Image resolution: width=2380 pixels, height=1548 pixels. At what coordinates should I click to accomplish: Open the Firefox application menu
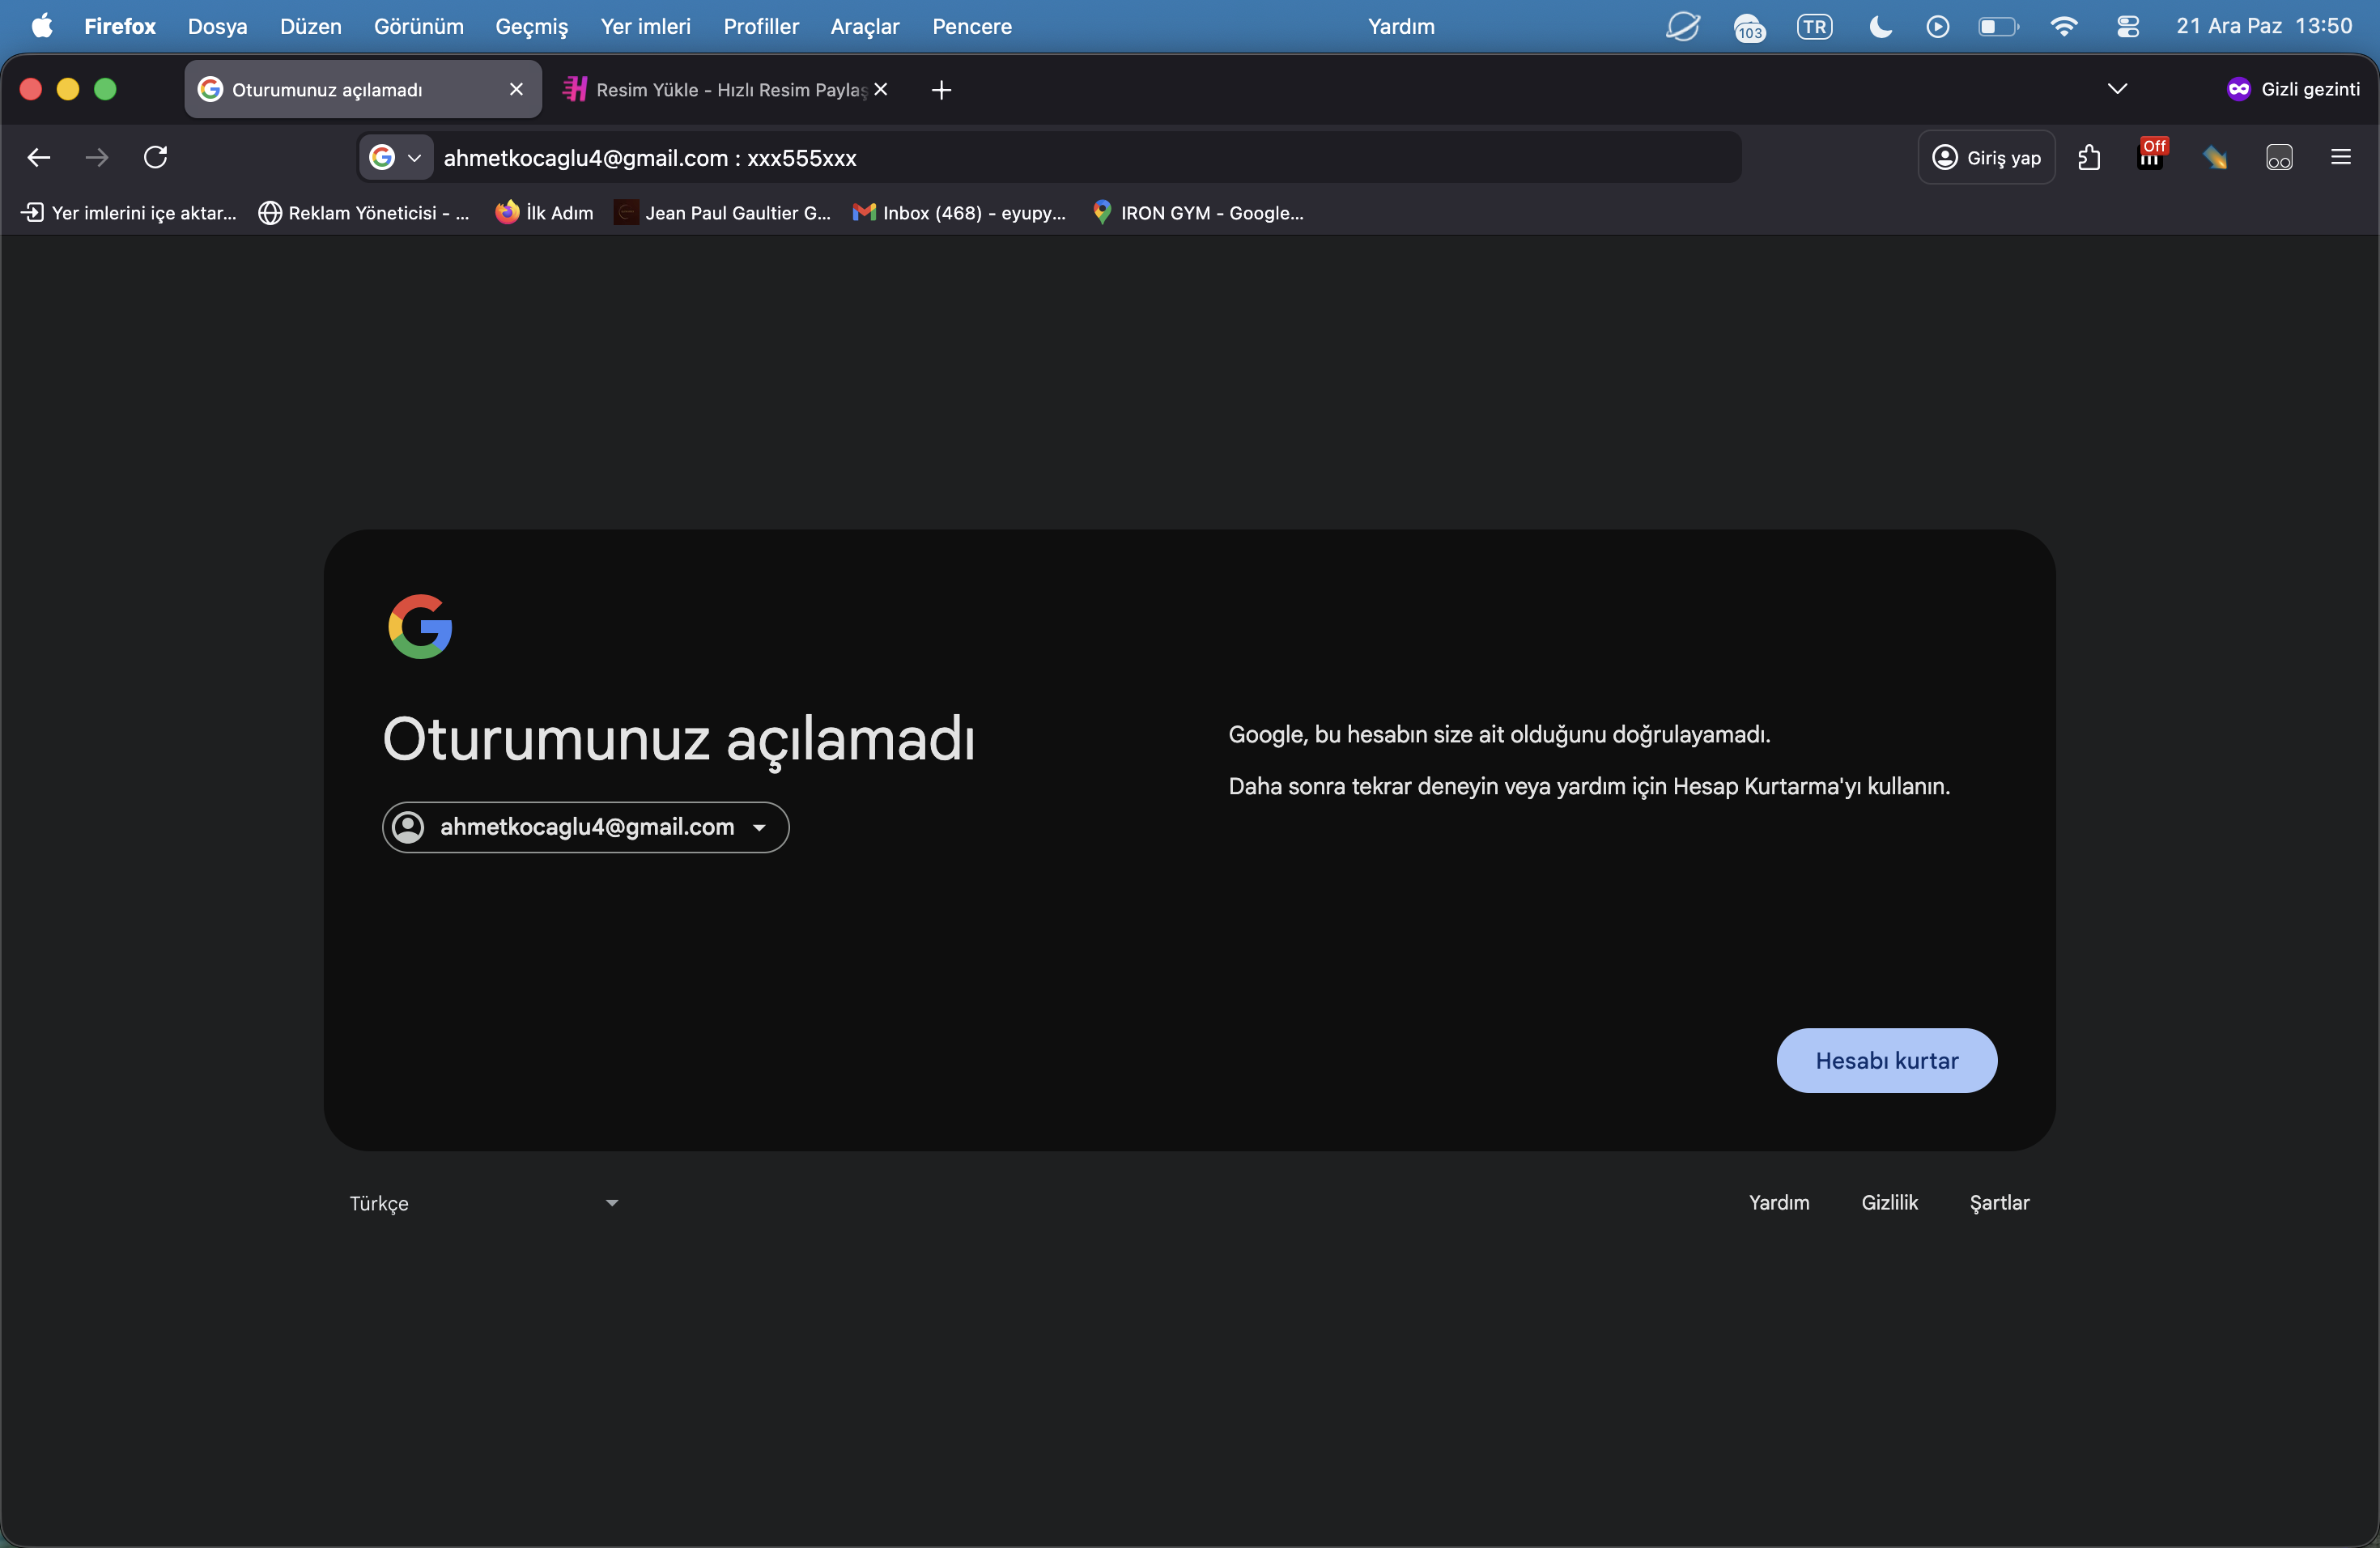[120, 26]
